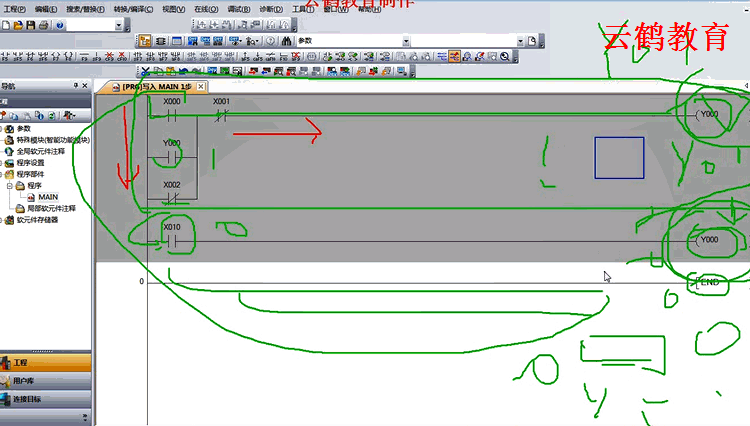Viewport: 750px width, 426px height.
Task: Click the Open project folder icon
Action: coord(18,25)
